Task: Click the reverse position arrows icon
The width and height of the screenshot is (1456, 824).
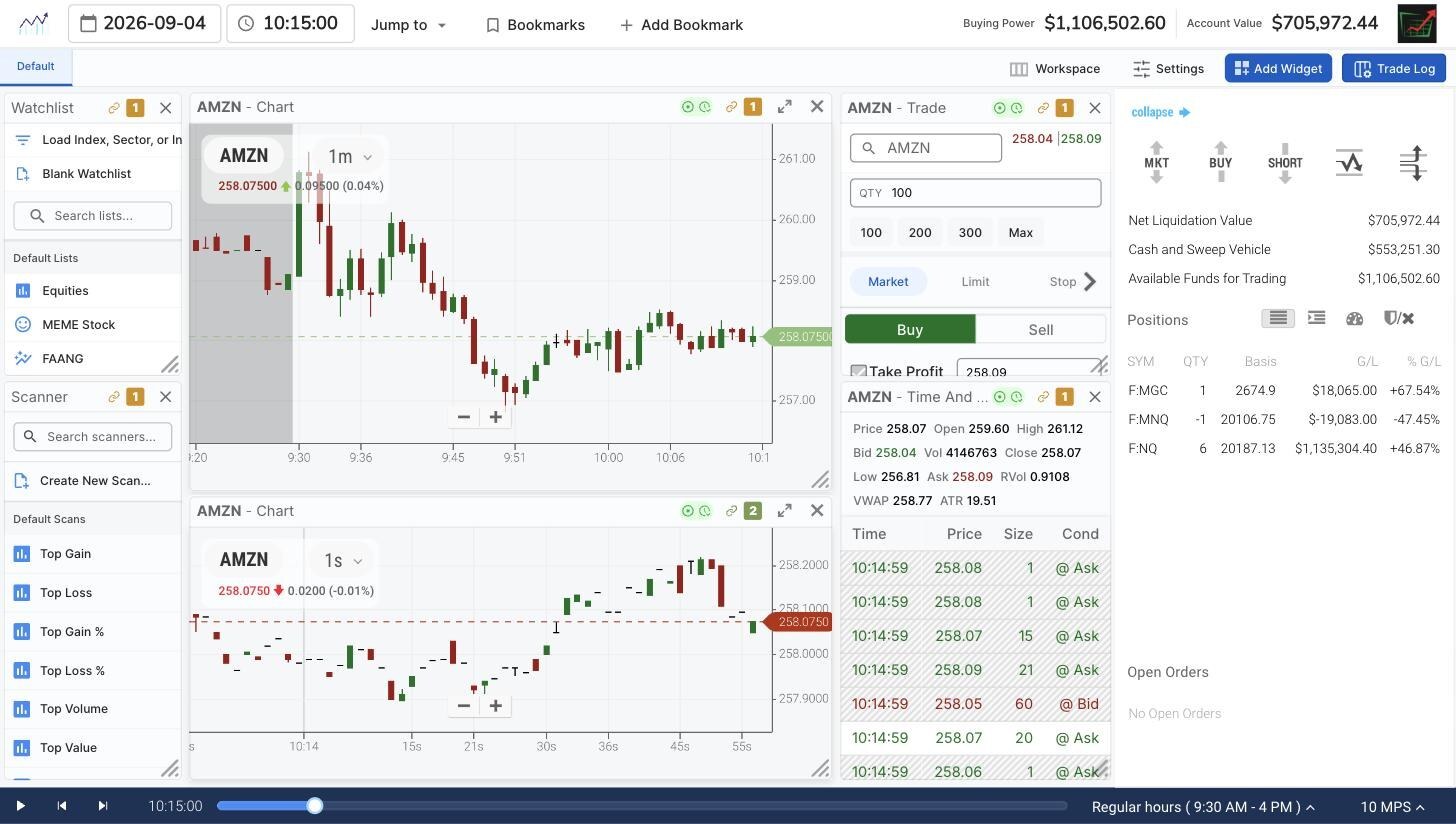Action: click(x=1413, y=163)
